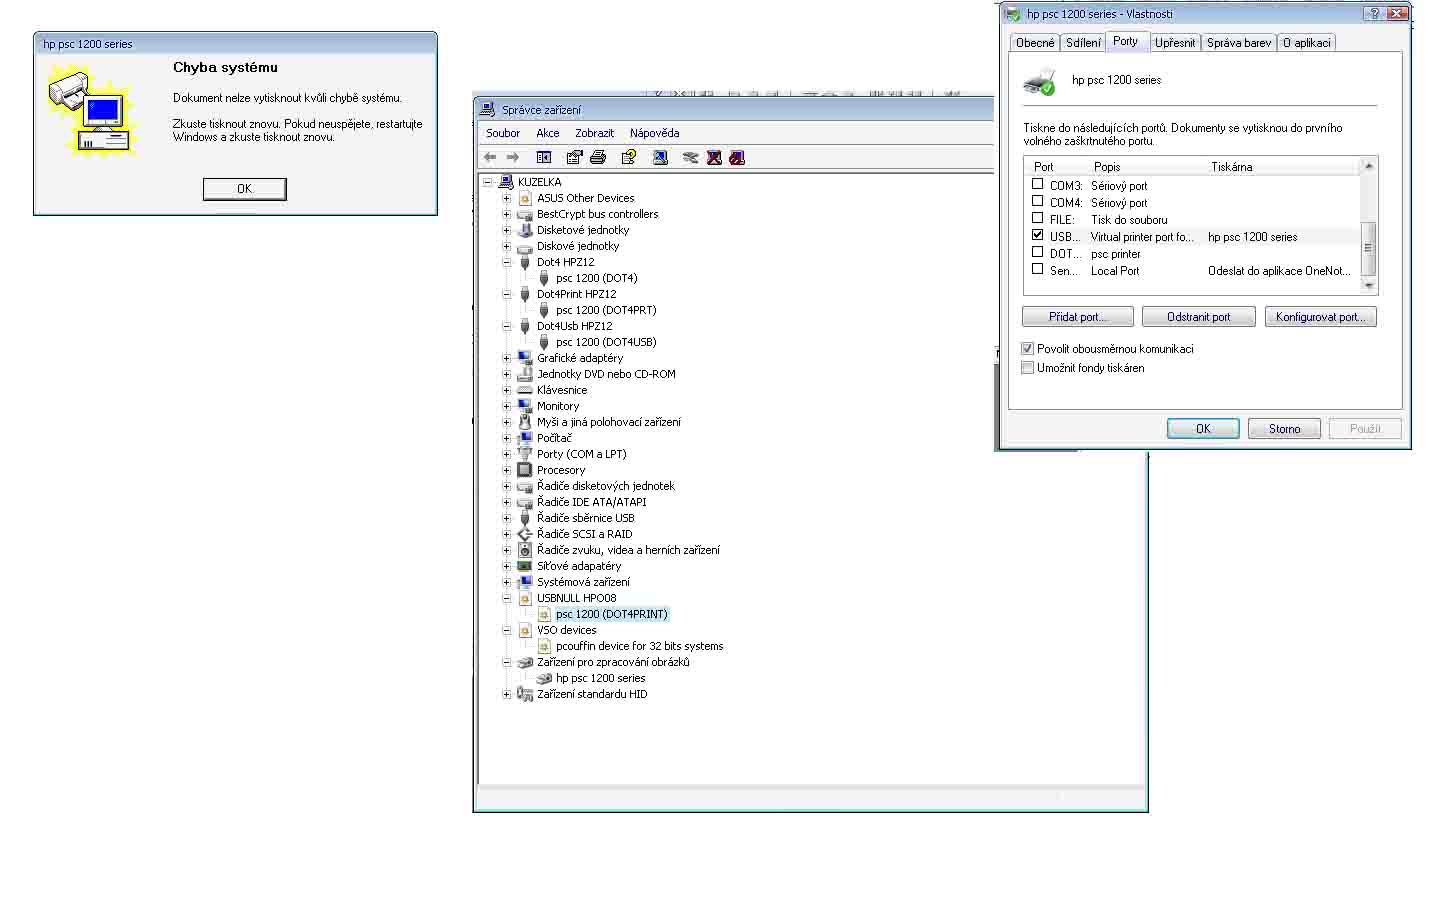Check the COM3 port checkbox
Screen dimensions: 1440x900
[x=1037, y=184]
